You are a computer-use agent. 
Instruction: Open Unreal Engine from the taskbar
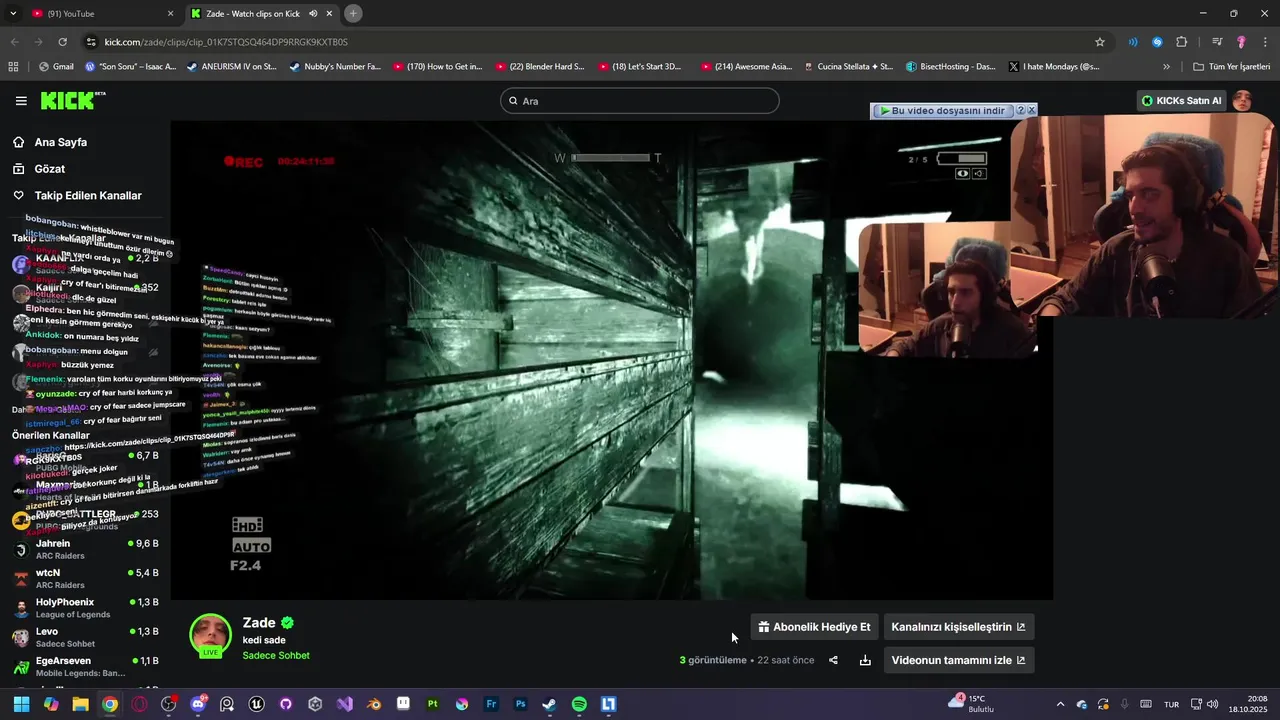click(256, 704)
